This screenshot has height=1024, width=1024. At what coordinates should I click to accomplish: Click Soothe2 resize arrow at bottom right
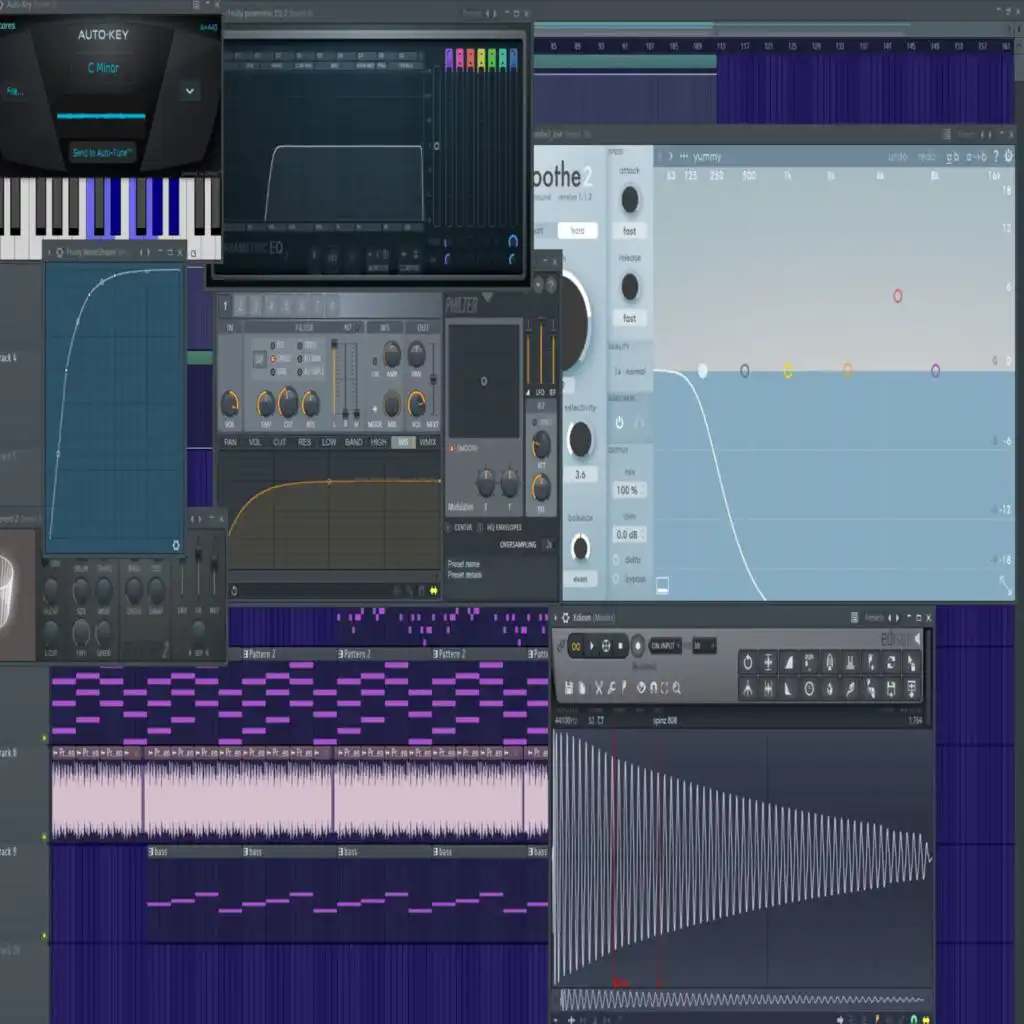[1005, 585]
